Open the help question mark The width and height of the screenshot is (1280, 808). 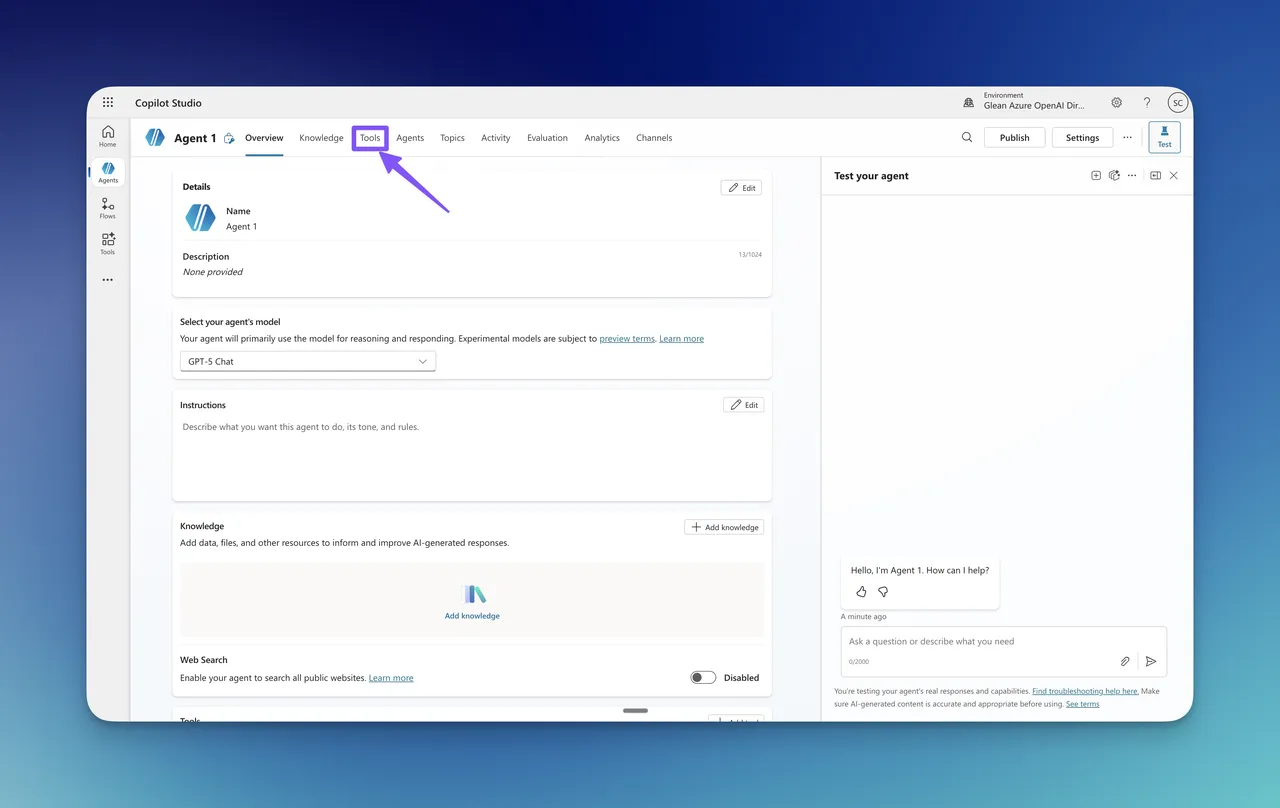click(x=1147, y=103)
